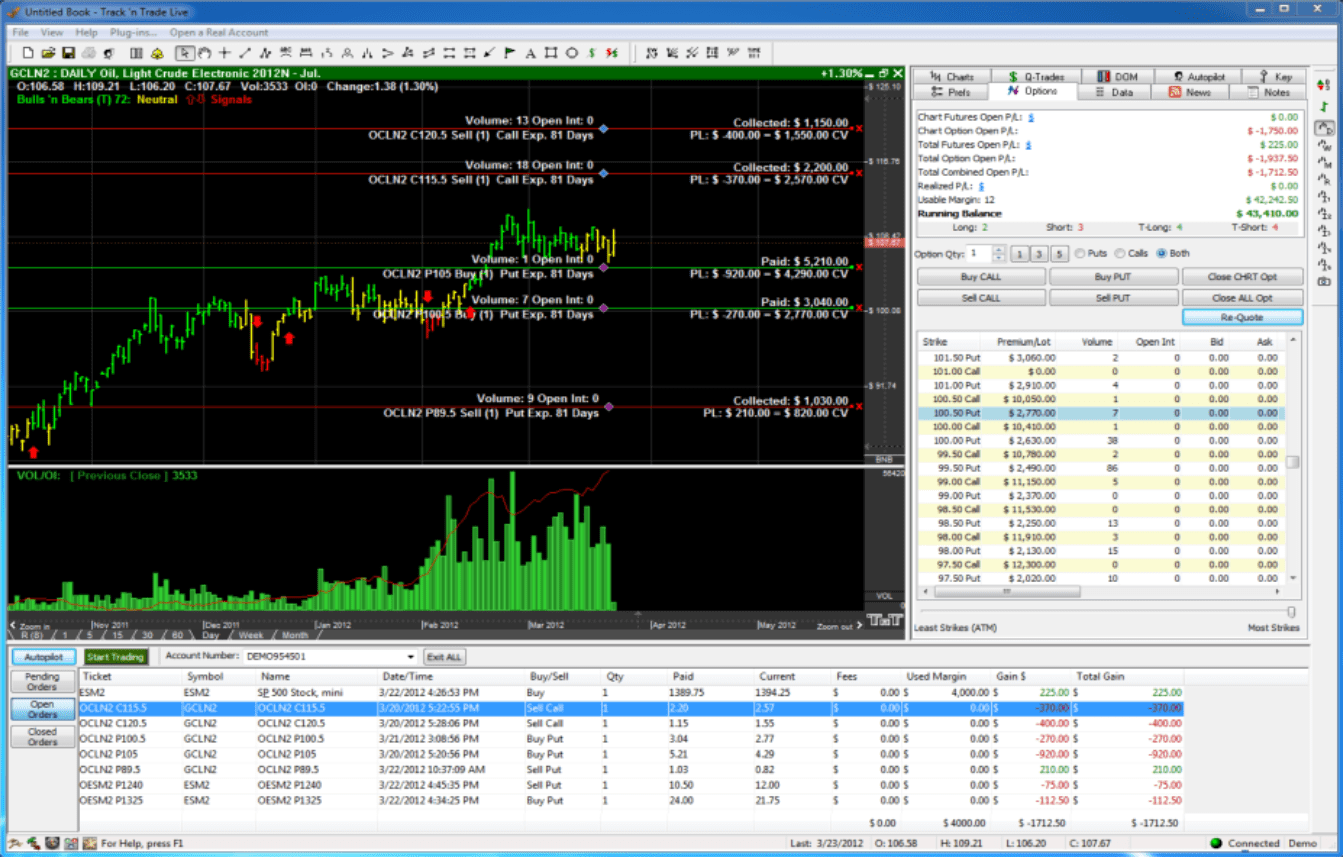
Task: Switch to the Autopilot tab
Action: (1197, 76)
